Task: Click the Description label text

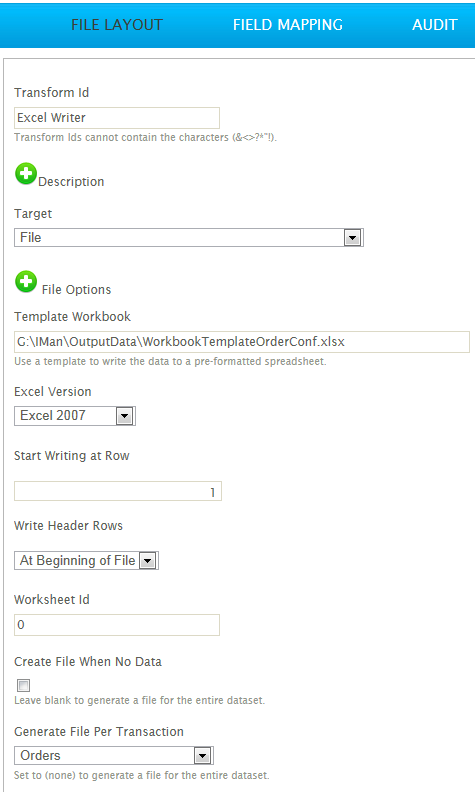Action: point(71,182)
